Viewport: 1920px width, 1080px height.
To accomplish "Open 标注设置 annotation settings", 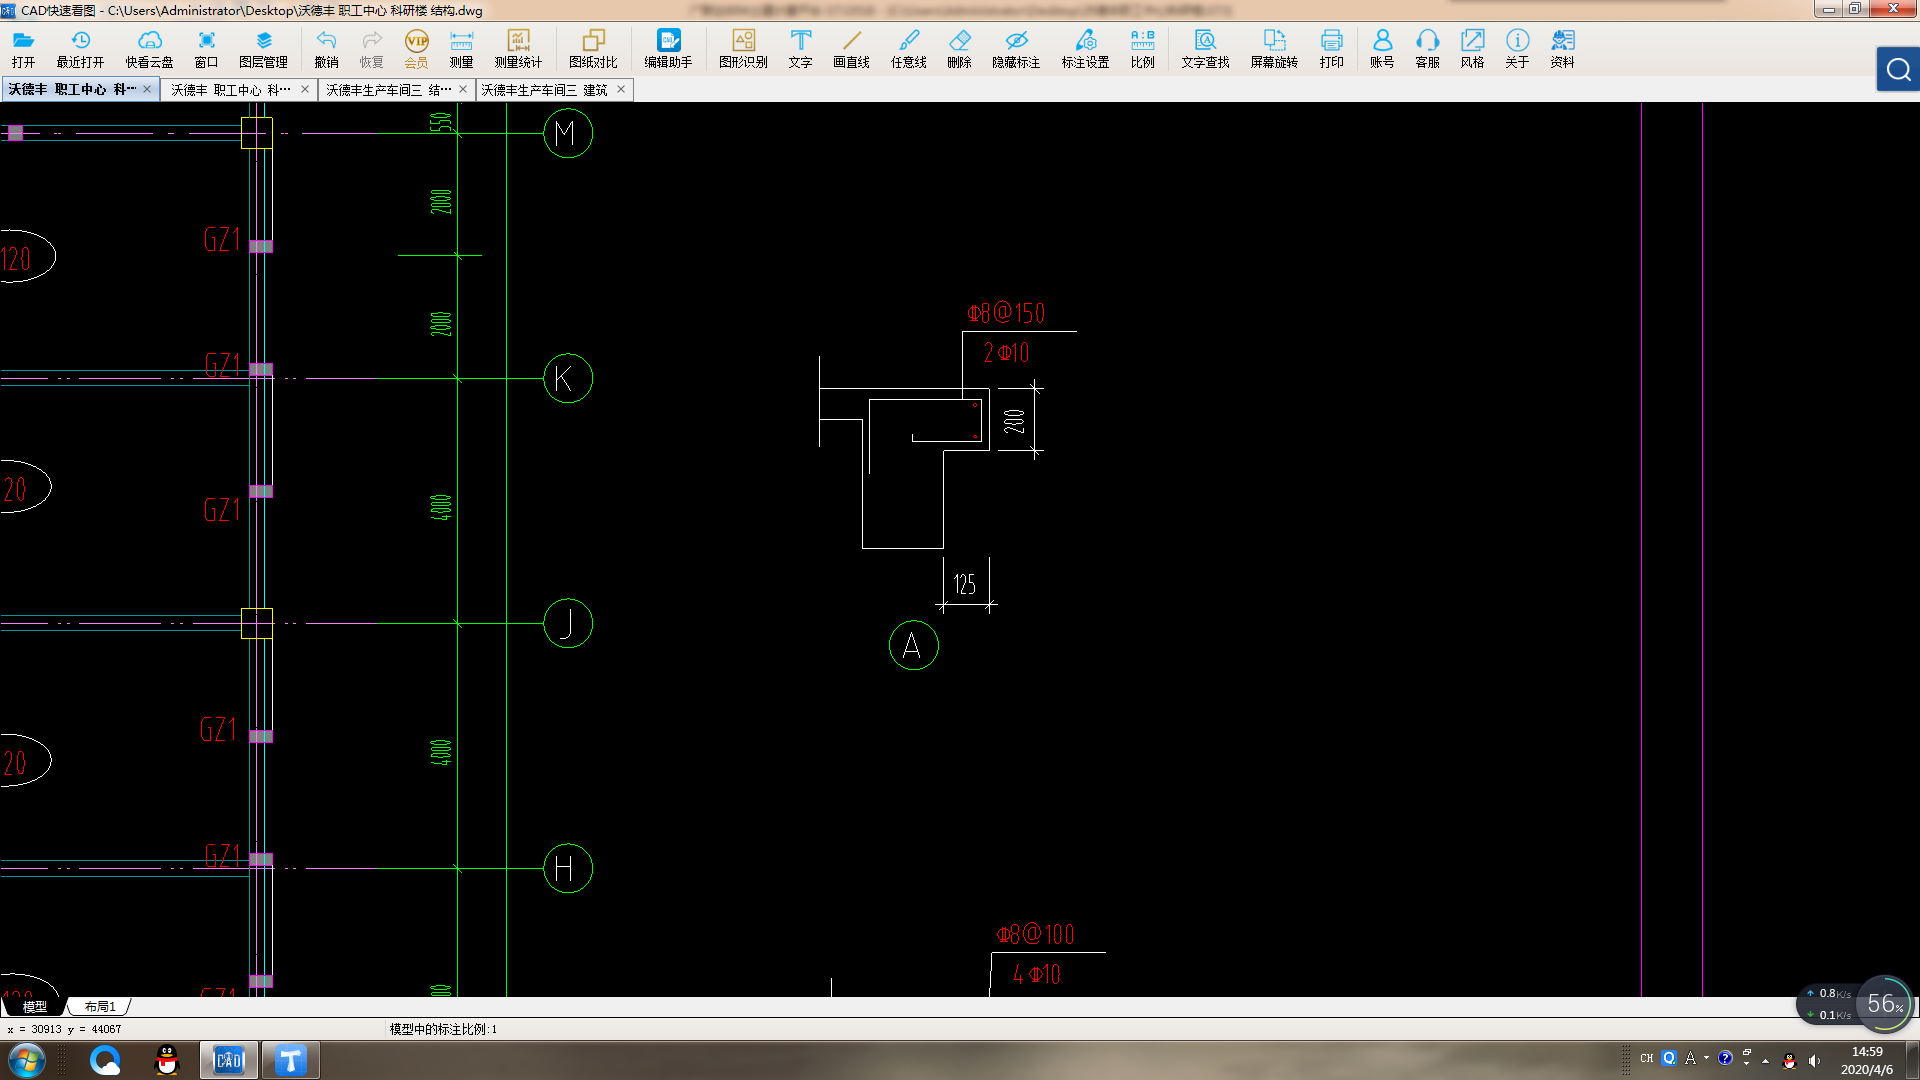I will coord(1085,47).
